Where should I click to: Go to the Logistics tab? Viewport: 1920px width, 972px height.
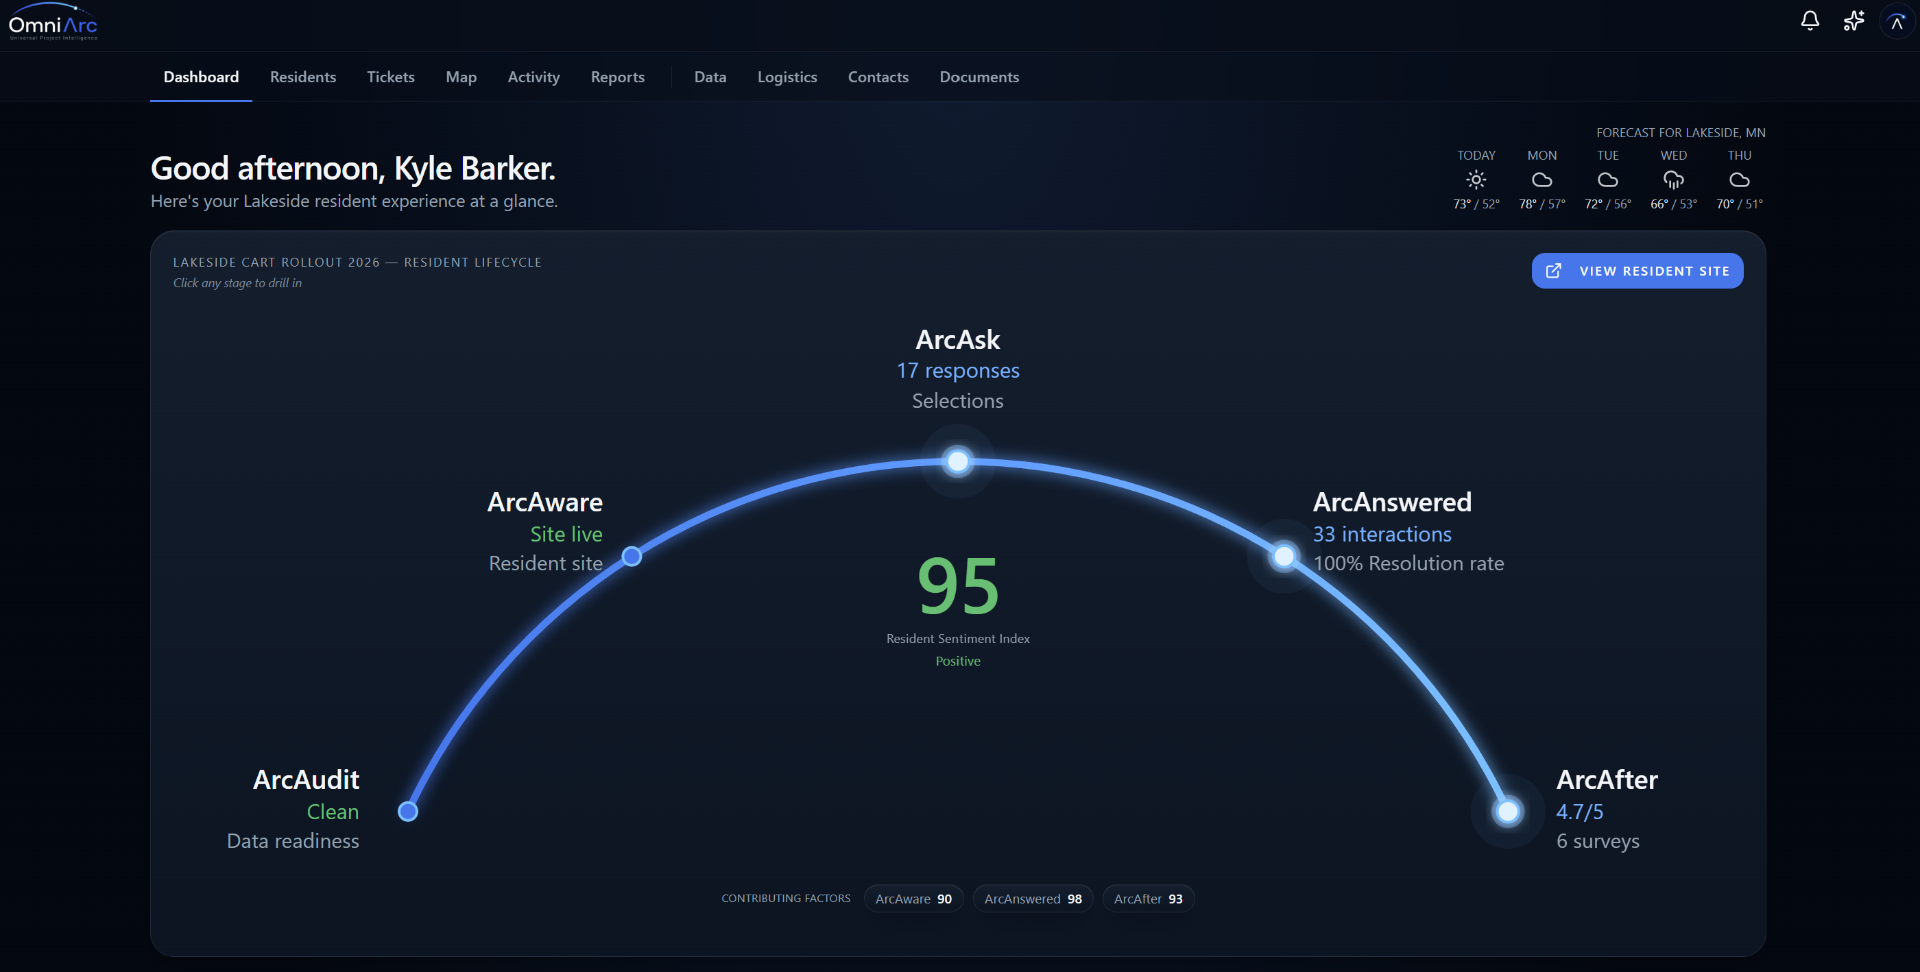click(x=787, y=77)
